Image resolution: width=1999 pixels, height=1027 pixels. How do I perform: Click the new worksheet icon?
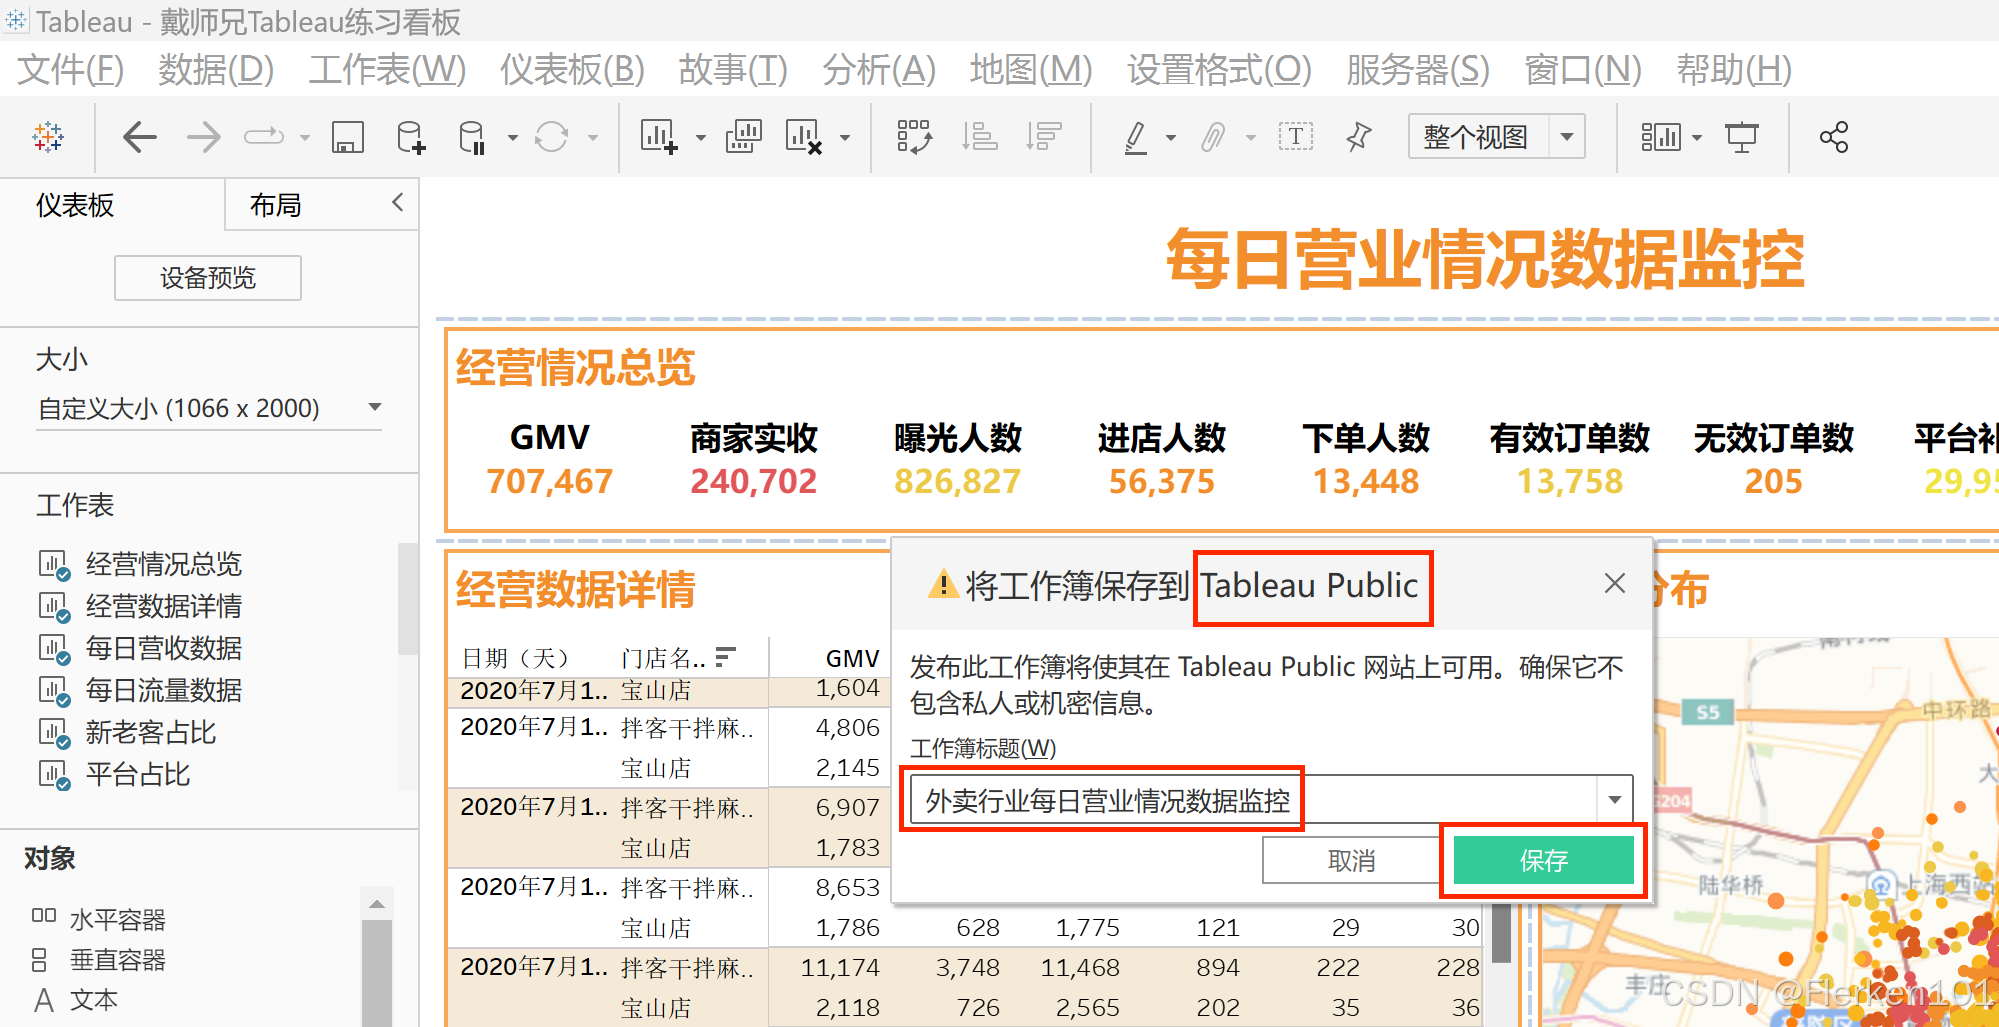click(x=659, y=137)
